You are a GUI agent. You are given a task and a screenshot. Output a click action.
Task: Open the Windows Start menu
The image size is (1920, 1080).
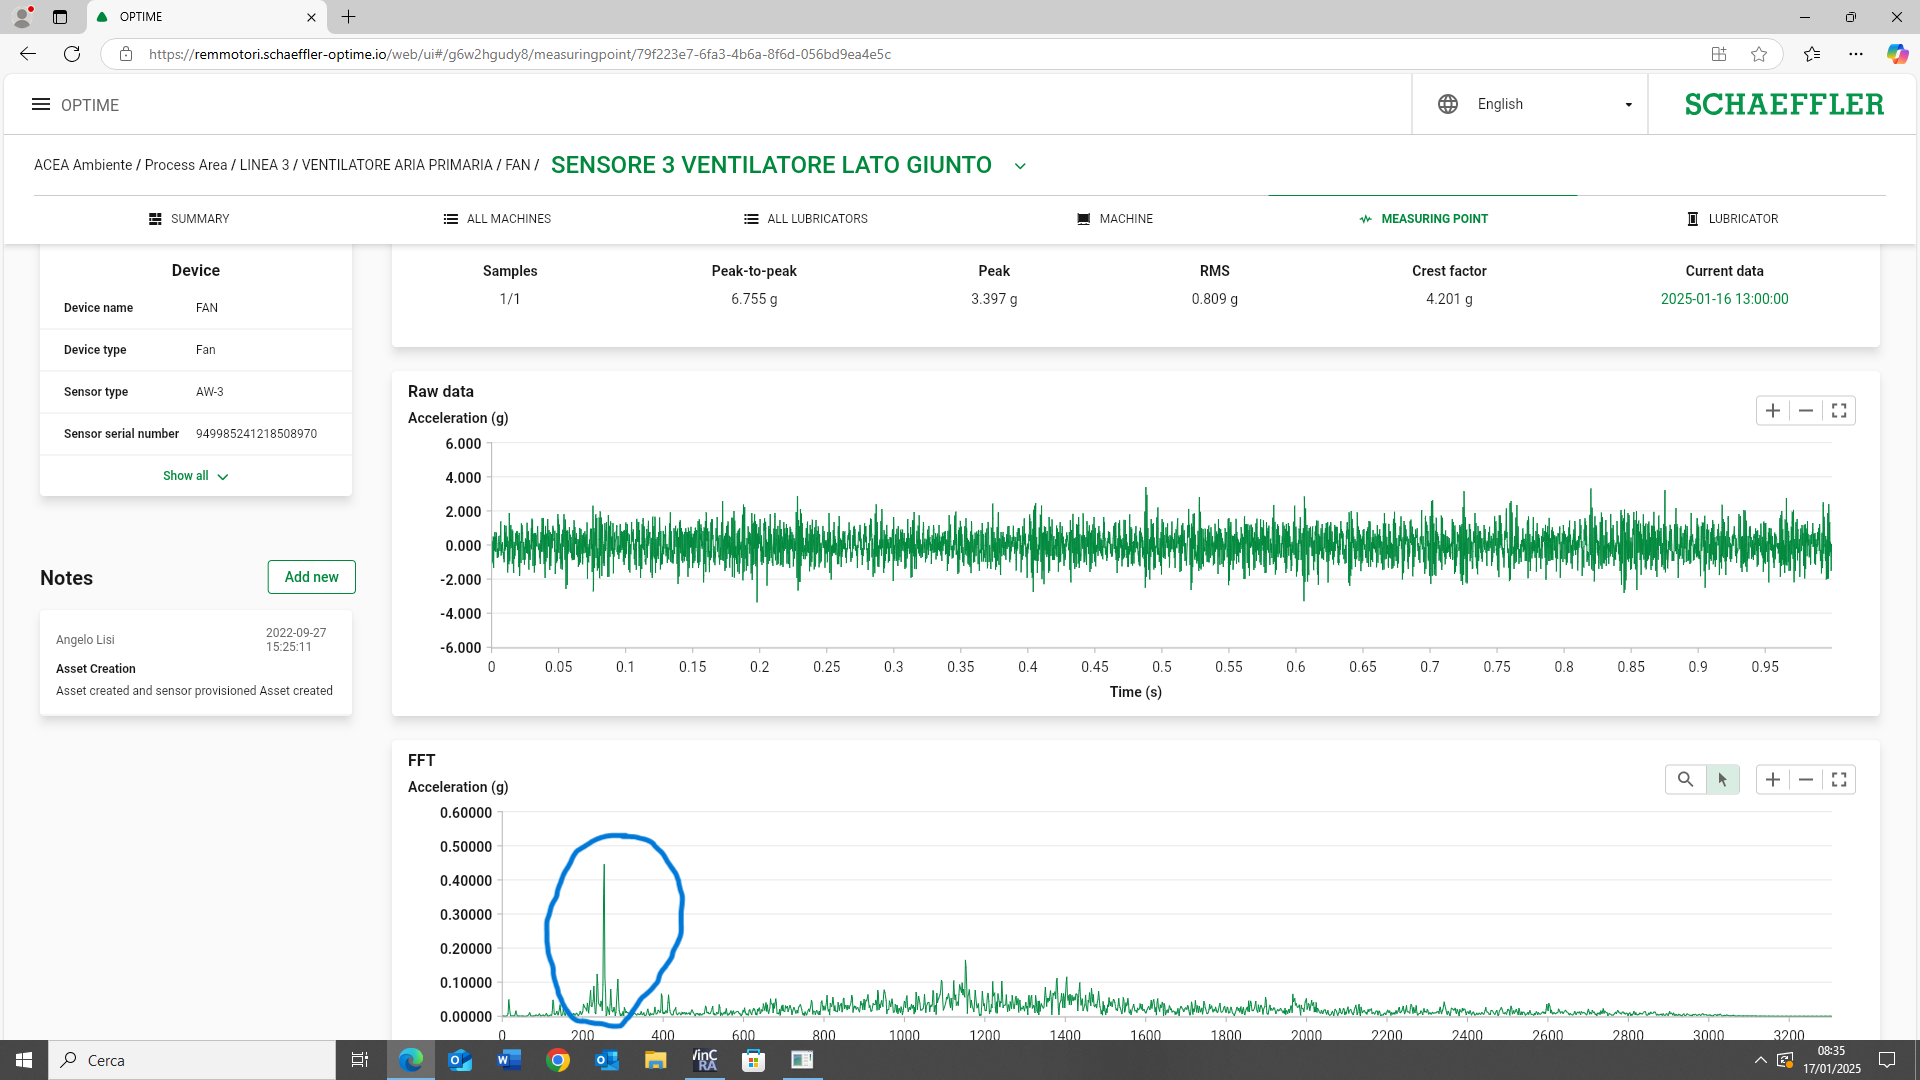(x=24, y=1060)
